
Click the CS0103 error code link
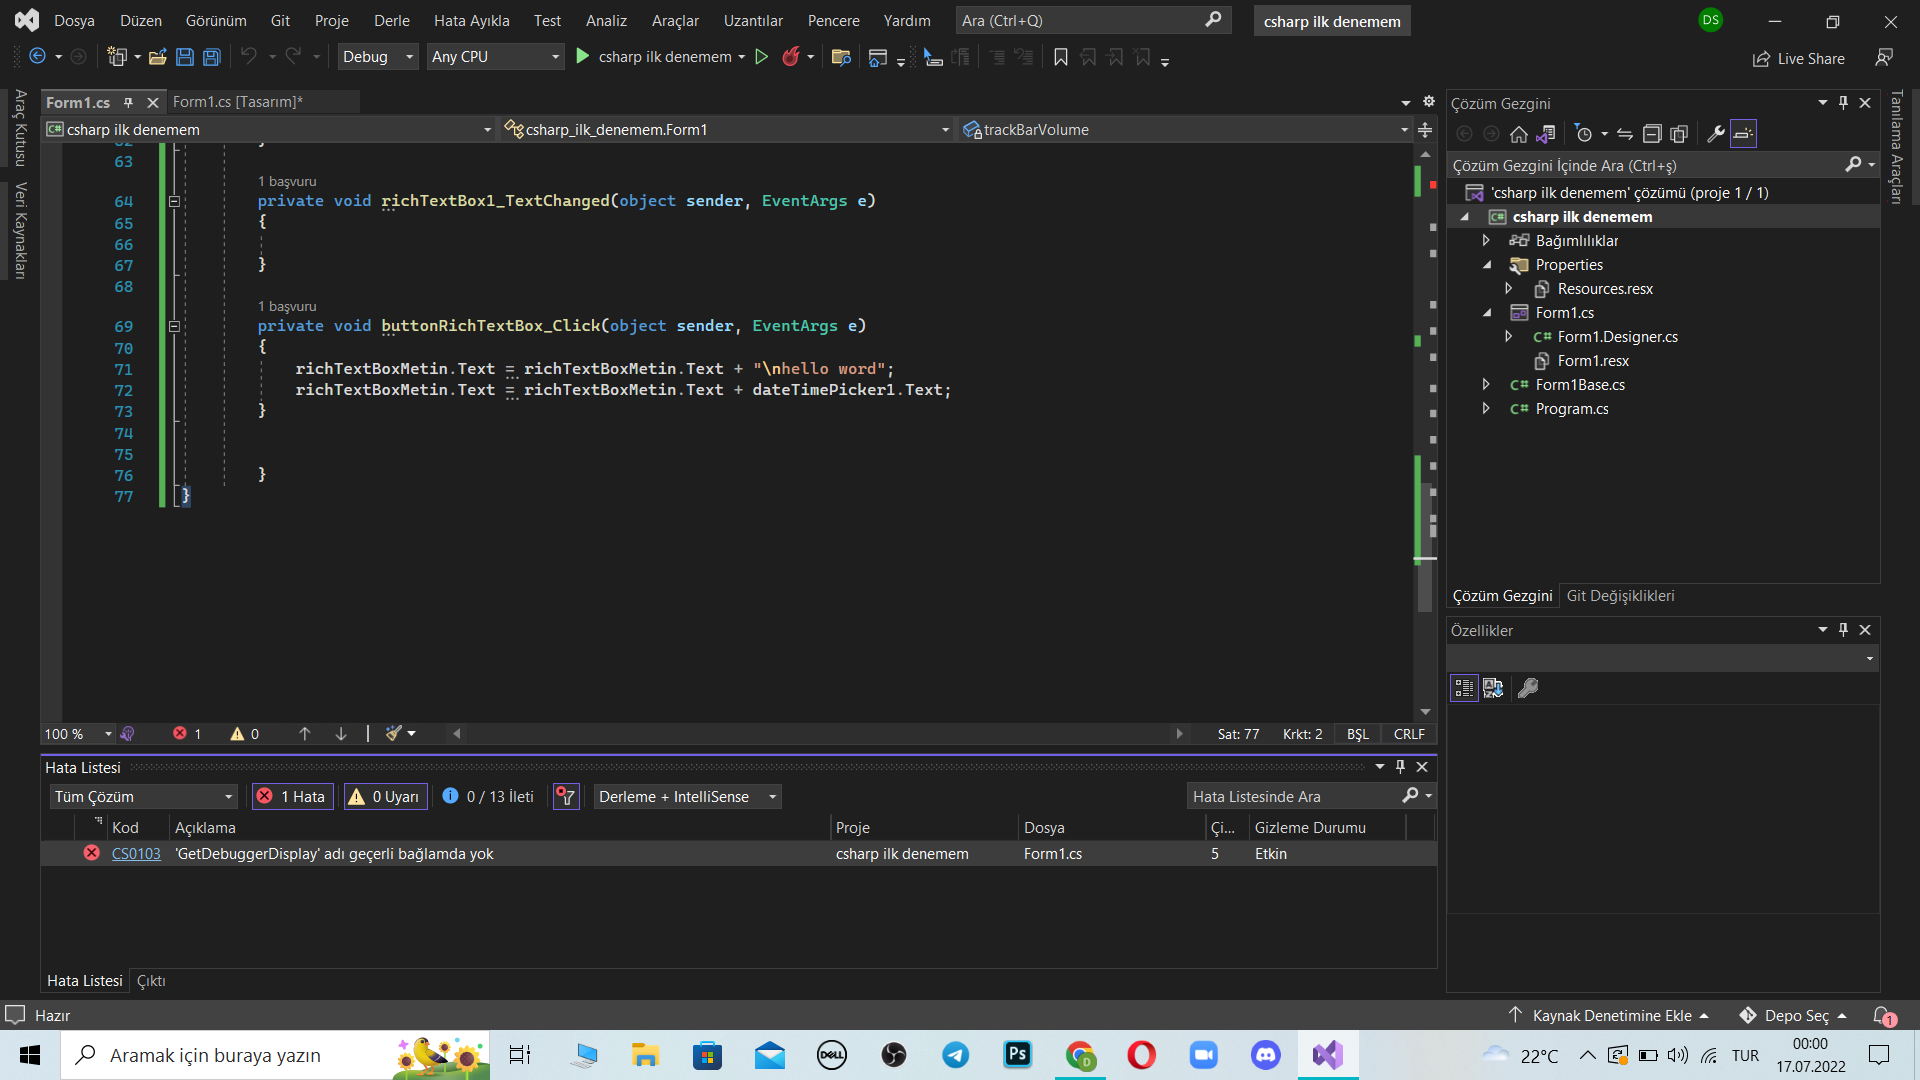click(136, 853)
